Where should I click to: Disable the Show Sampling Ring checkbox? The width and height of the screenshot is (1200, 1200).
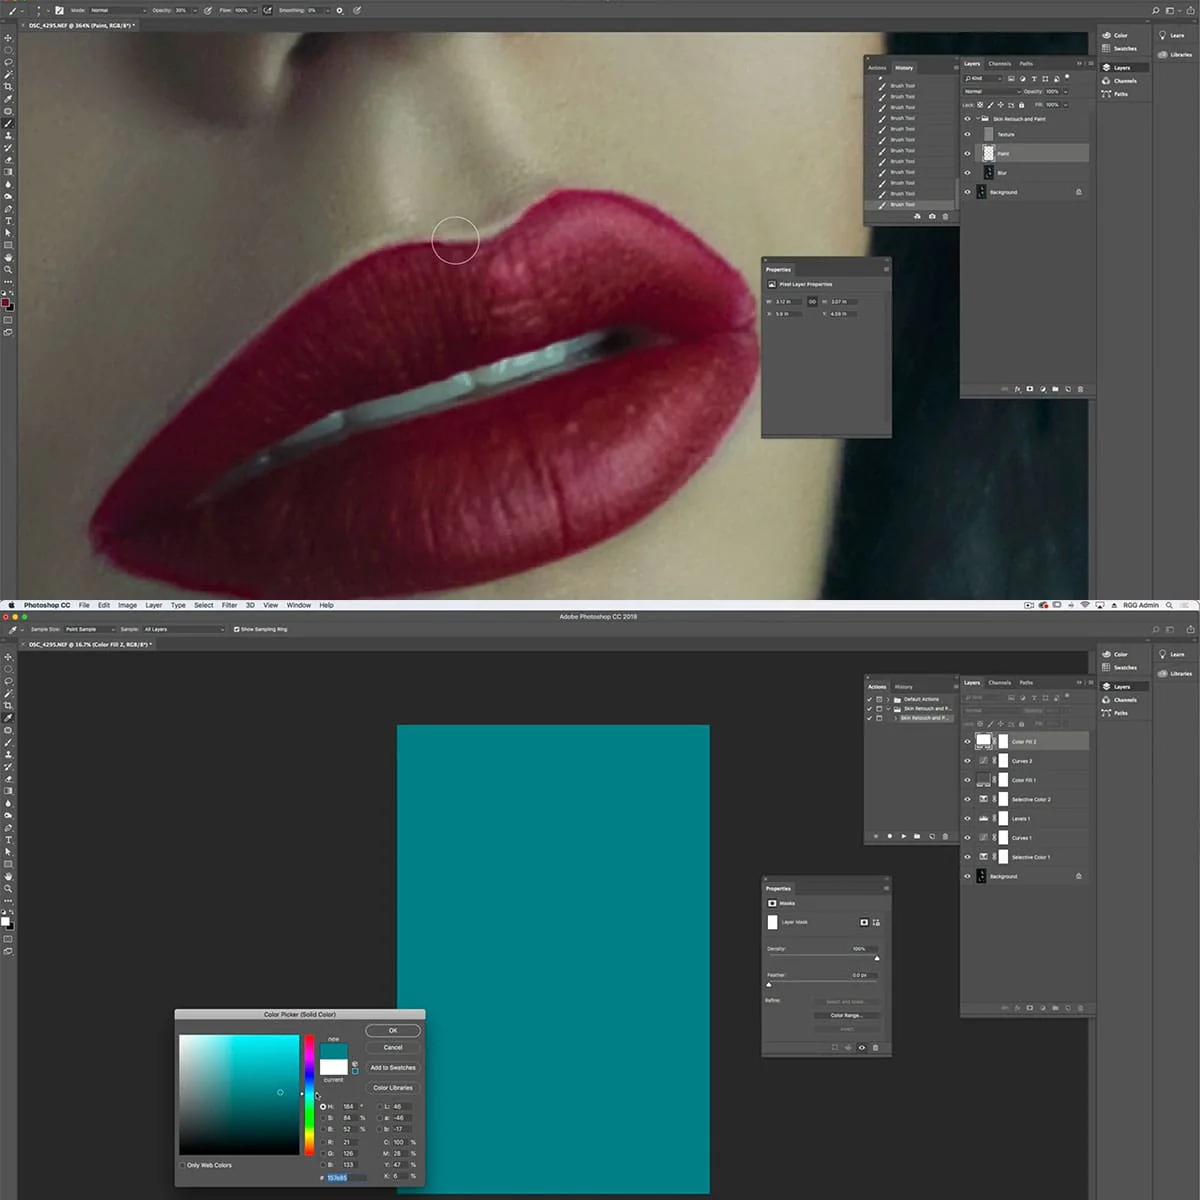(x=236, y=630)
